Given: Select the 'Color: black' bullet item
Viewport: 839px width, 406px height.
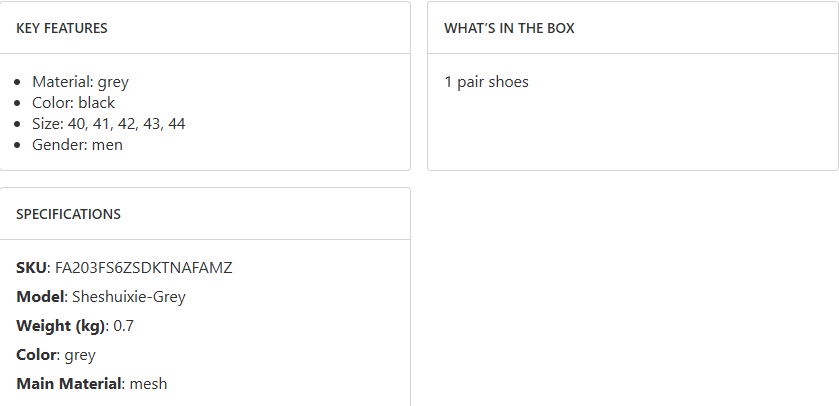Looking at the screenshot, I should tap(73, 103).
